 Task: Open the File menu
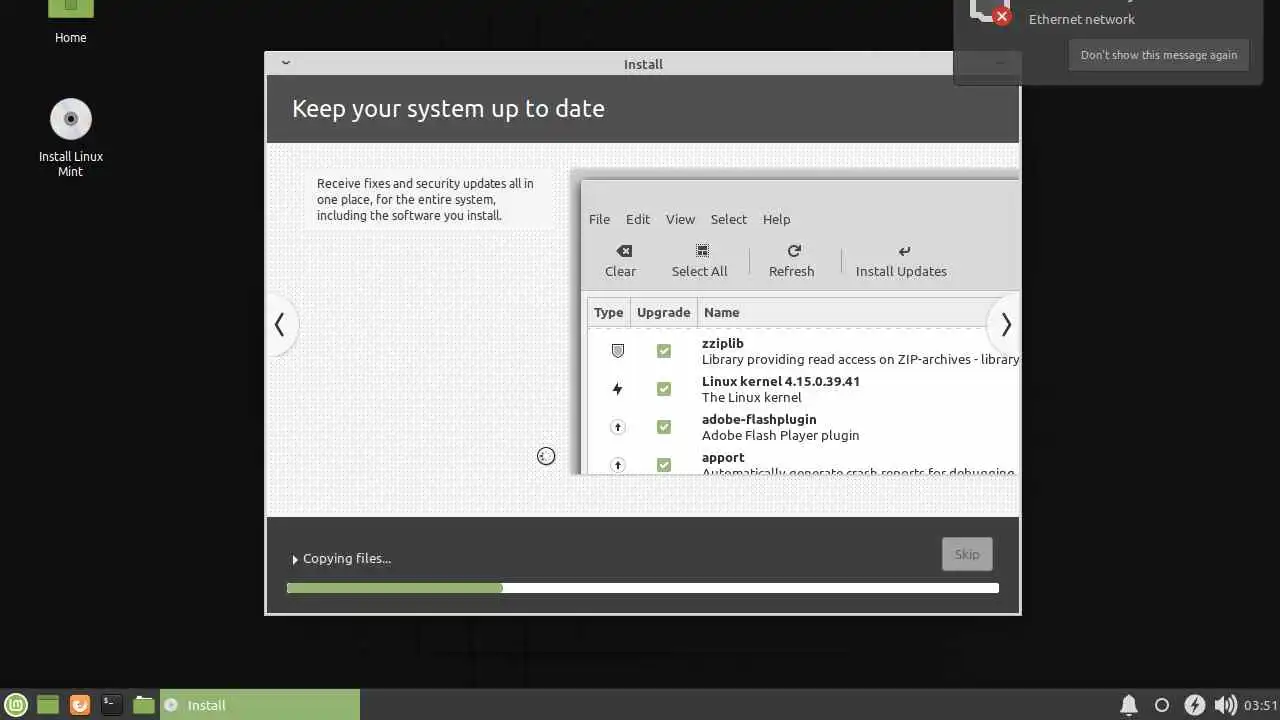tap(599, 219)
